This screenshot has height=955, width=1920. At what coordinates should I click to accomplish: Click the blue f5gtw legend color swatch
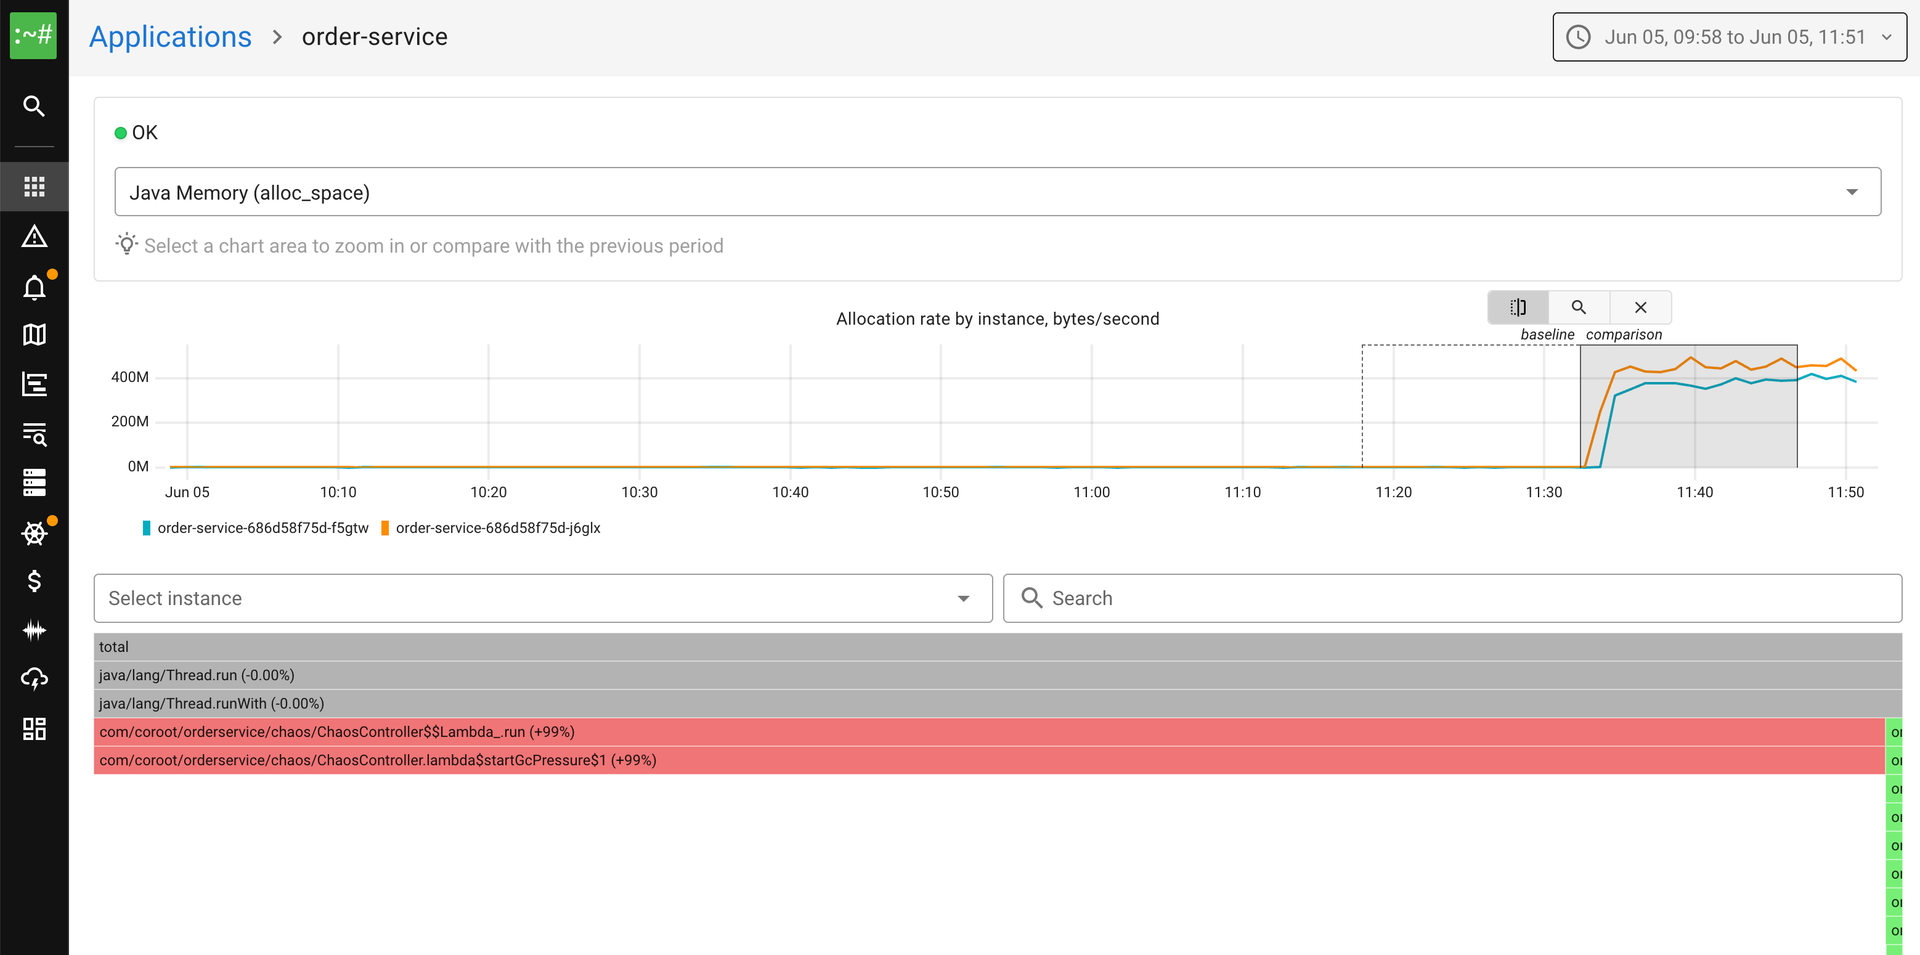[147, 528]
